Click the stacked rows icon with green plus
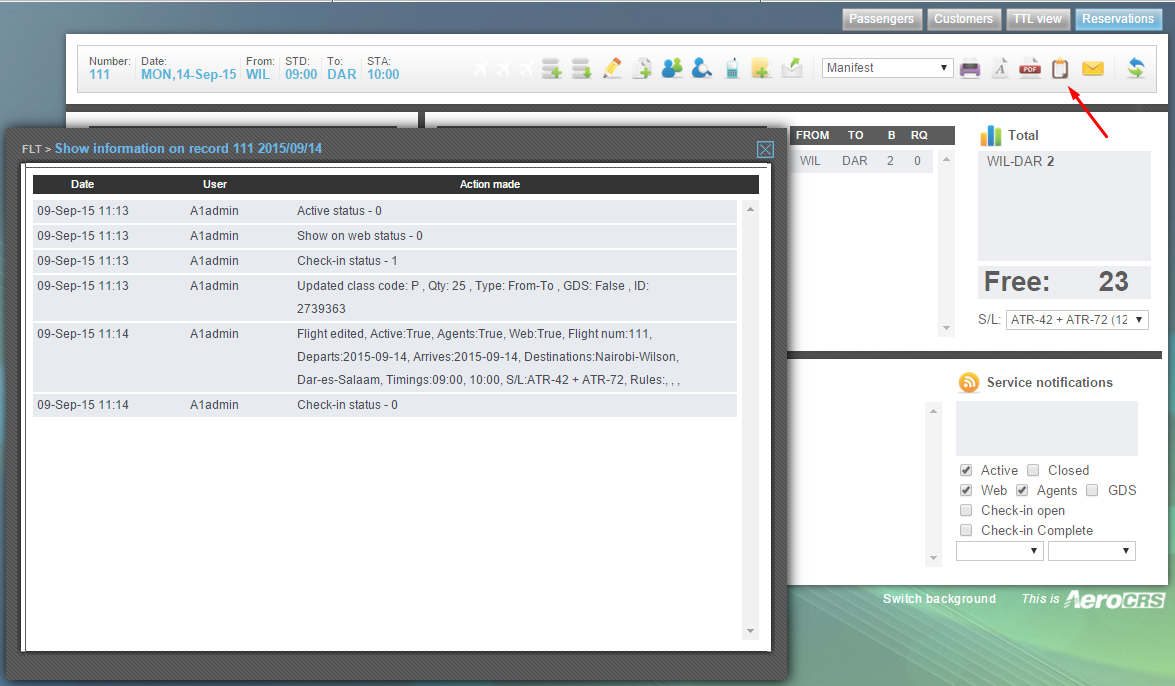Image resolution: width=1175 pixels, height=686 pixels. [x=552, y=68]
